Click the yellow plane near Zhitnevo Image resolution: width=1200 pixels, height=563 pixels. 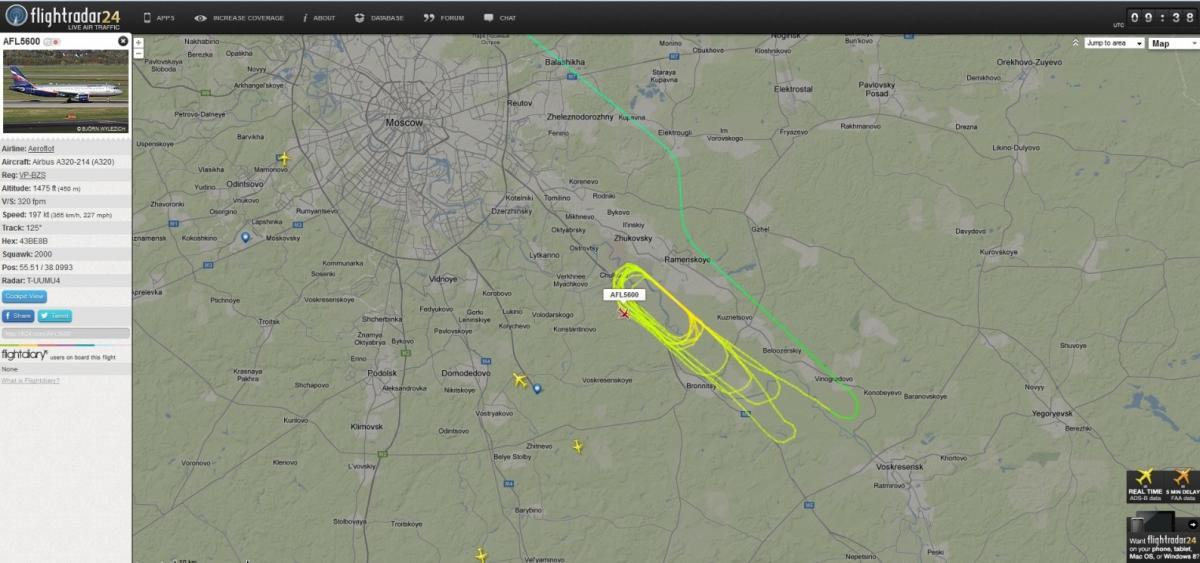click(577, 446)
